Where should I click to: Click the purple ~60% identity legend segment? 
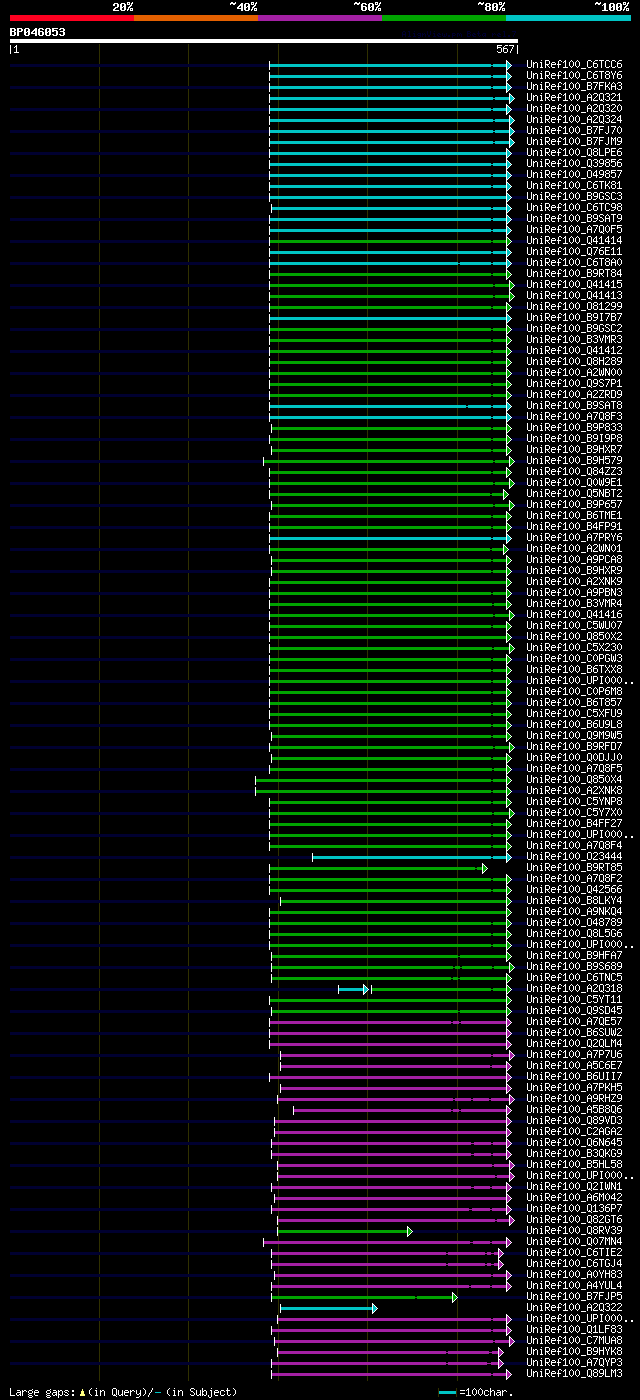click(320, 18)
